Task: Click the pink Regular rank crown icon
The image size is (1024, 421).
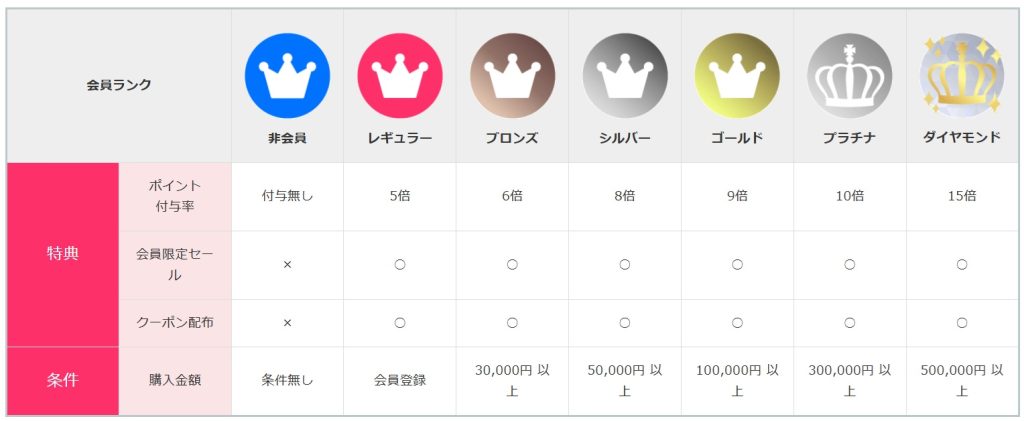Action: point(400,76)
